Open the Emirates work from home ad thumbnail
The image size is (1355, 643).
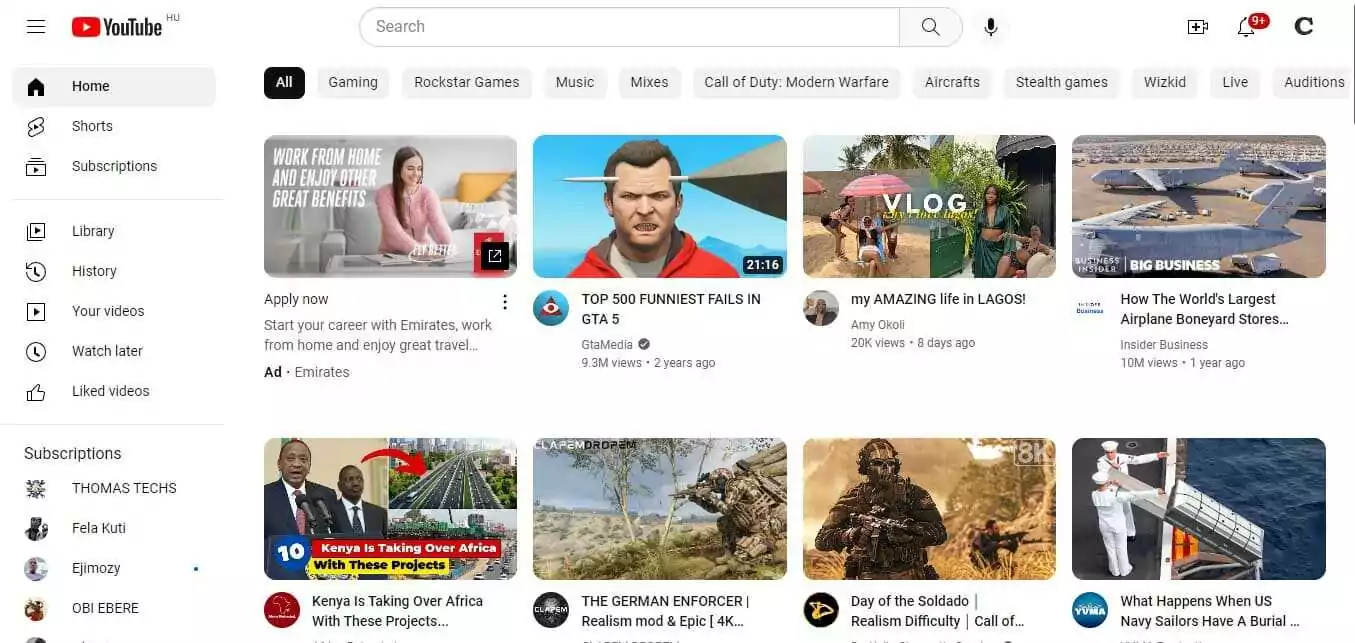click(390, 206)
